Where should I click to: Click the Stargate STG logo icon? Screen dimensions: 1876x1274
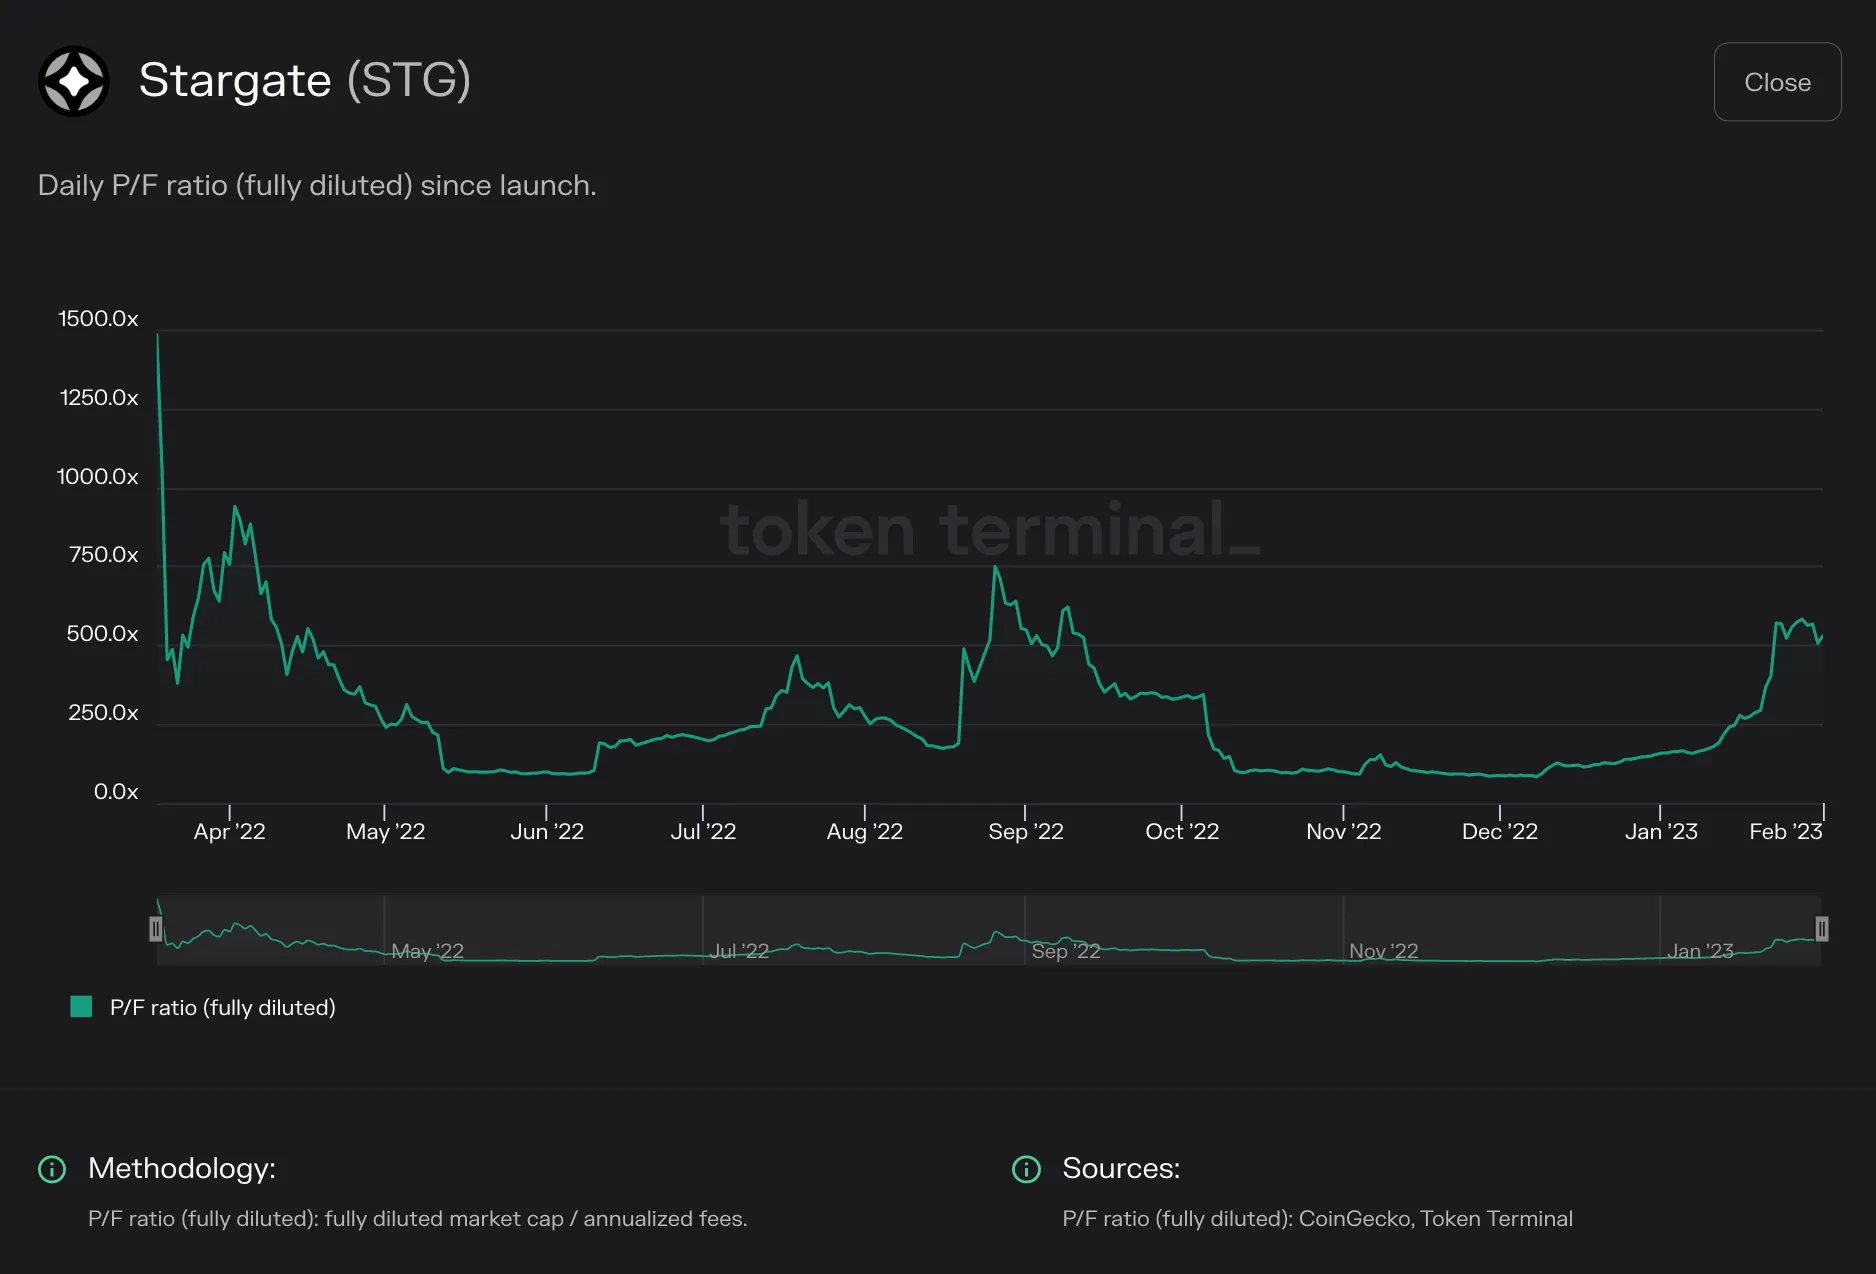(x=74, y=81)
